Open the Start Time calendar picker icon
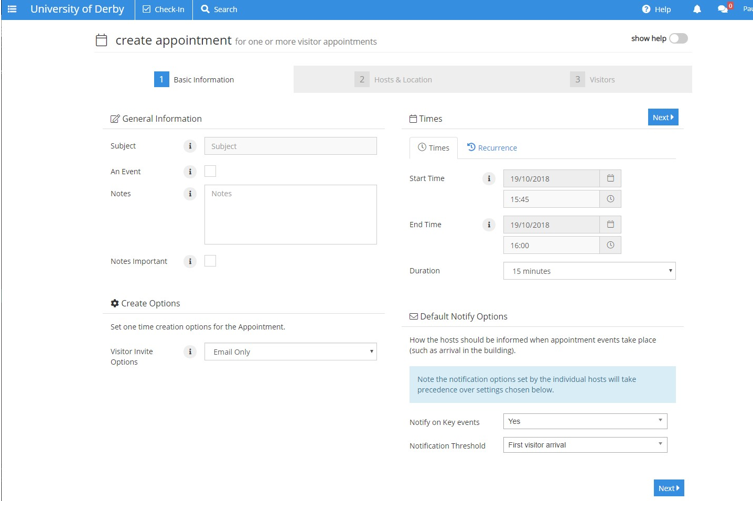Viewport: 756px width, 516px height. 610,178
